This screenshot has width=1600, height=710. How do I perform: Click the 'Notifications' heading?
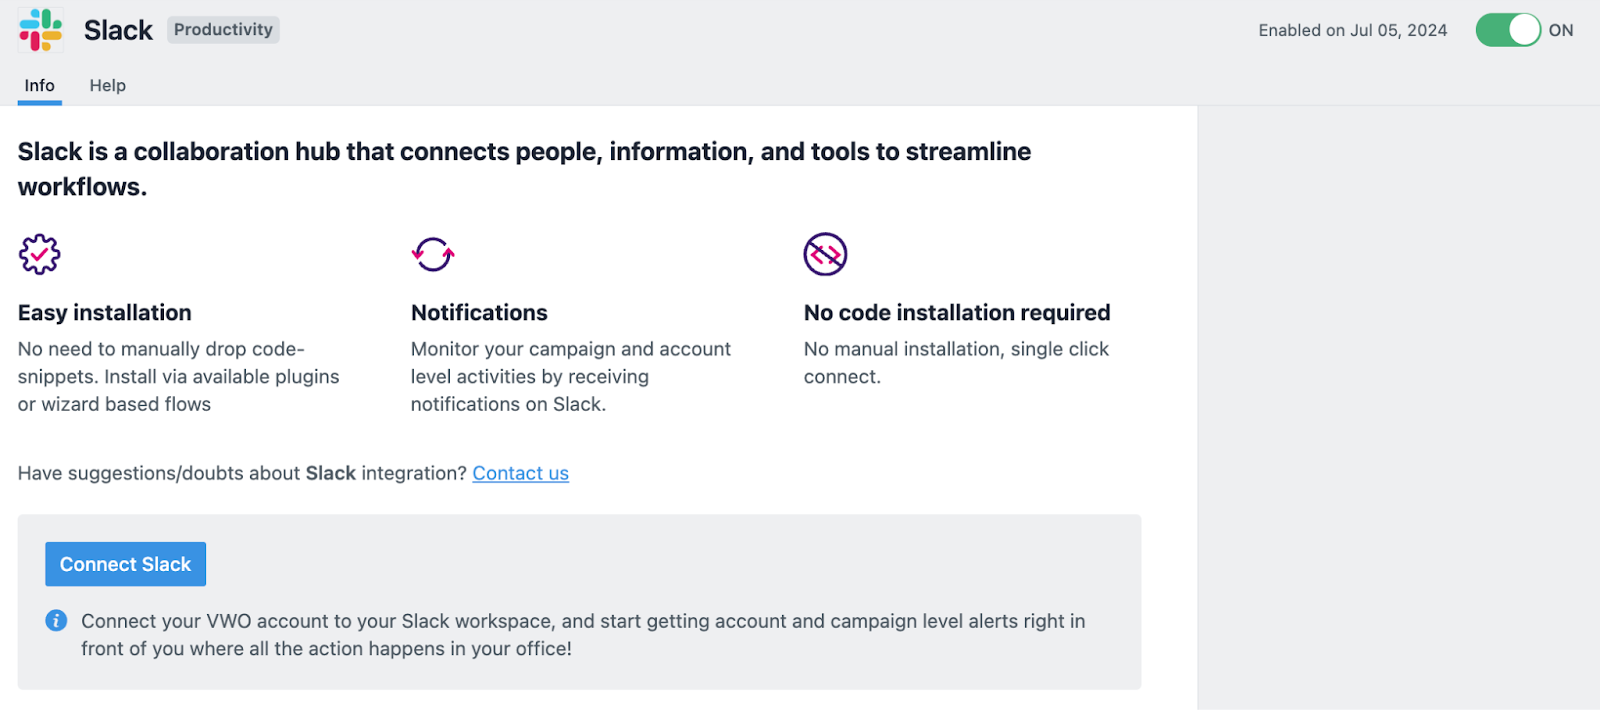[x=479, y=313]
